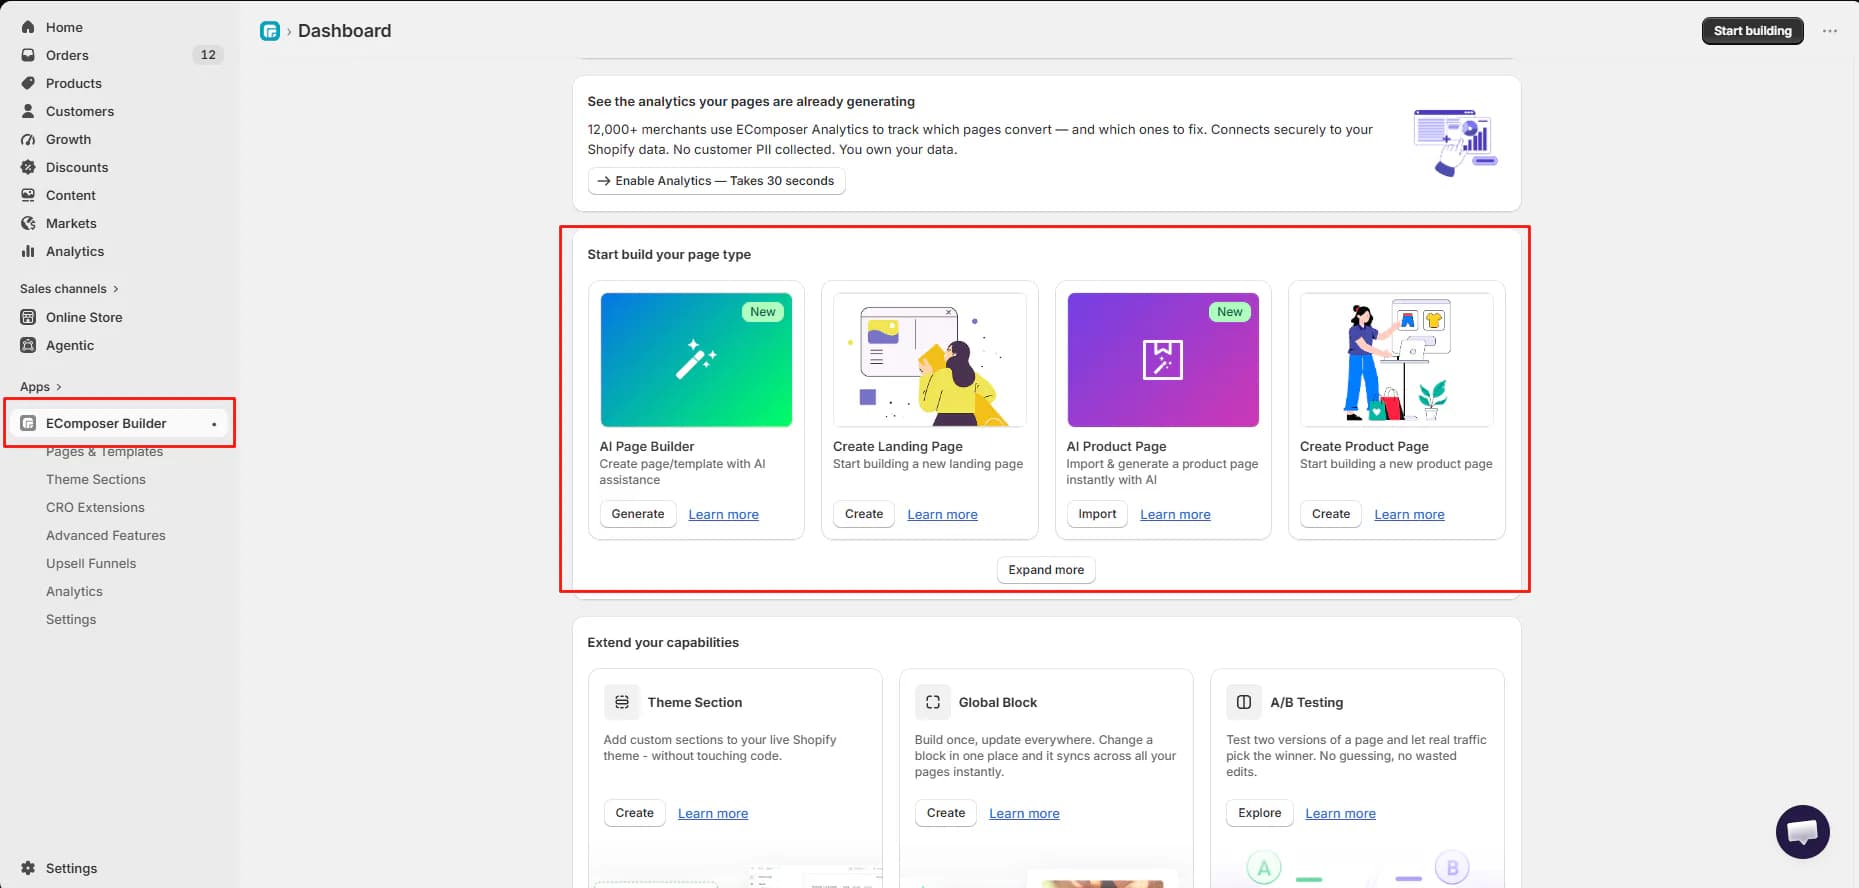This screenshot has width=1859, height=888.
Task: Click the Products tag icon
Action: click(28, 83)
